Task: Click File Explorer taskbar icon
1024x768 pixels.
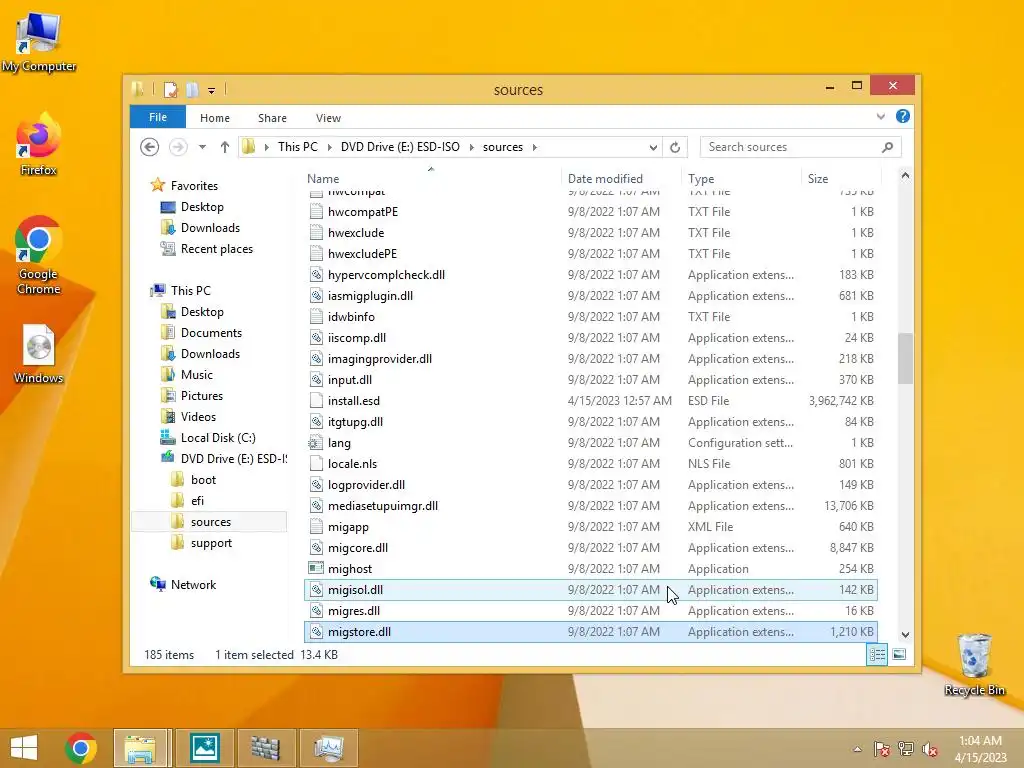Action: click(140, 748)
